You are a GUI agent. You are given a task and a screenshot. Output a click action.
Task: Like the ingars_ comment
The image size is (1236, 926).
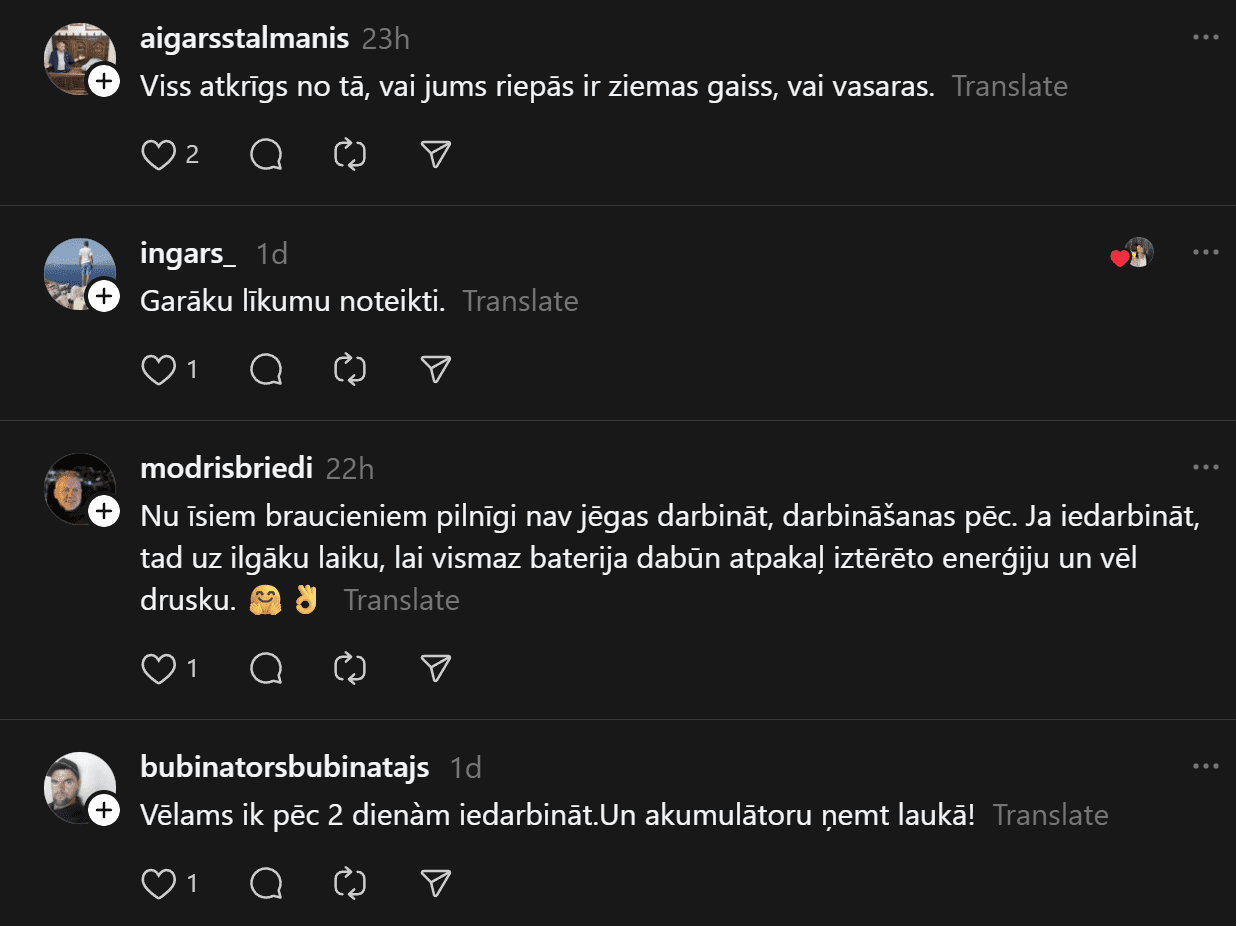click(158, 370)
